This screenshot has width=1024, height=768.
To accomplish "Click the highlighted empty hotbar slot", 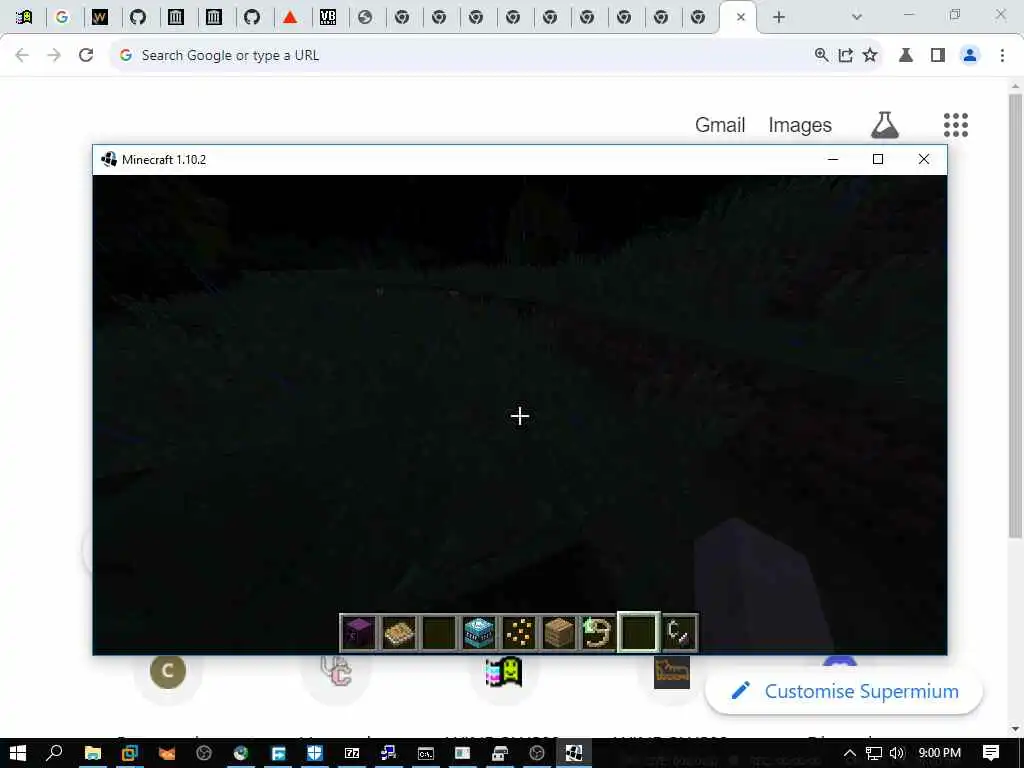I will (x=639, y=632).
